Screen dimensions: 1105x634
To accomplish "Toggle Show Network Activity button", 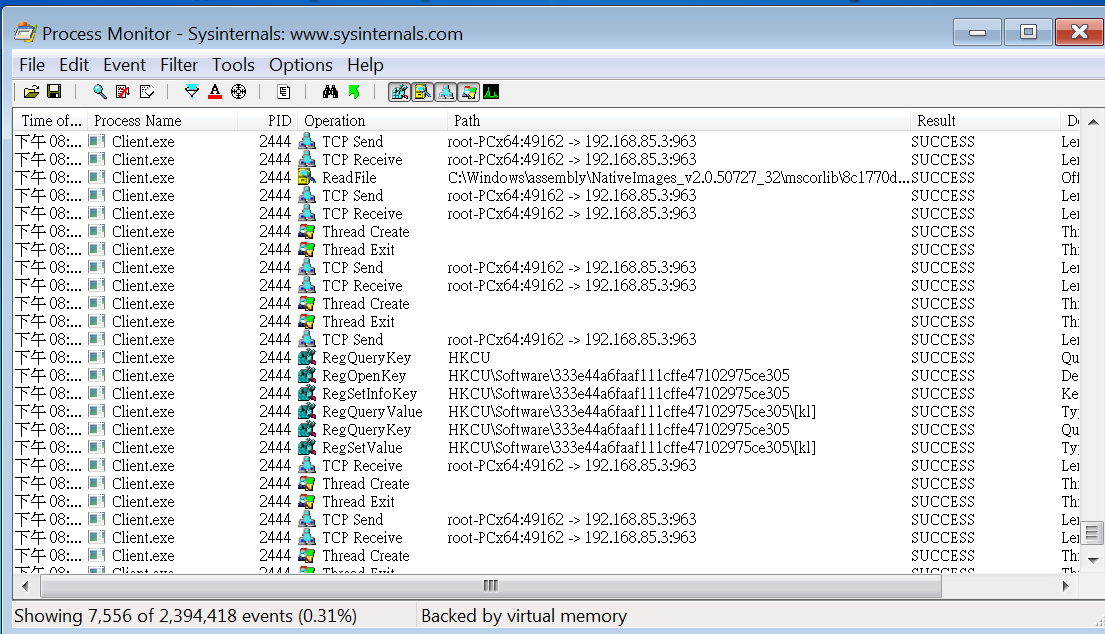I will [445, 92].
